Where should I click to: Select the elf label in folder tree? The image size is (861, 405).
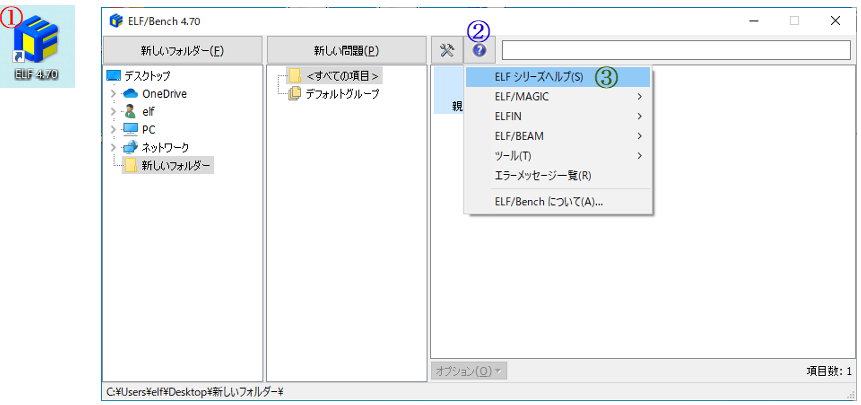click(x=148, y=112)
